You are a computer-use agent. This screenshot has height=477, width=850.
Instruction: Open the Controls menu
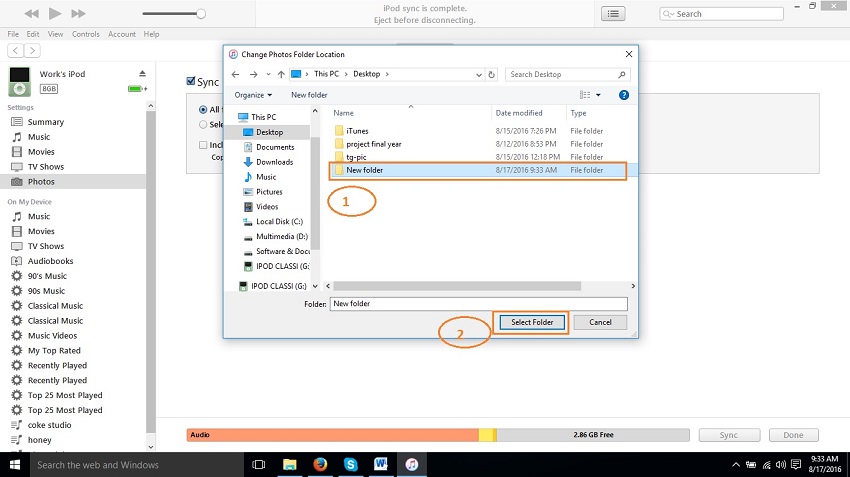tap(85, 34)
